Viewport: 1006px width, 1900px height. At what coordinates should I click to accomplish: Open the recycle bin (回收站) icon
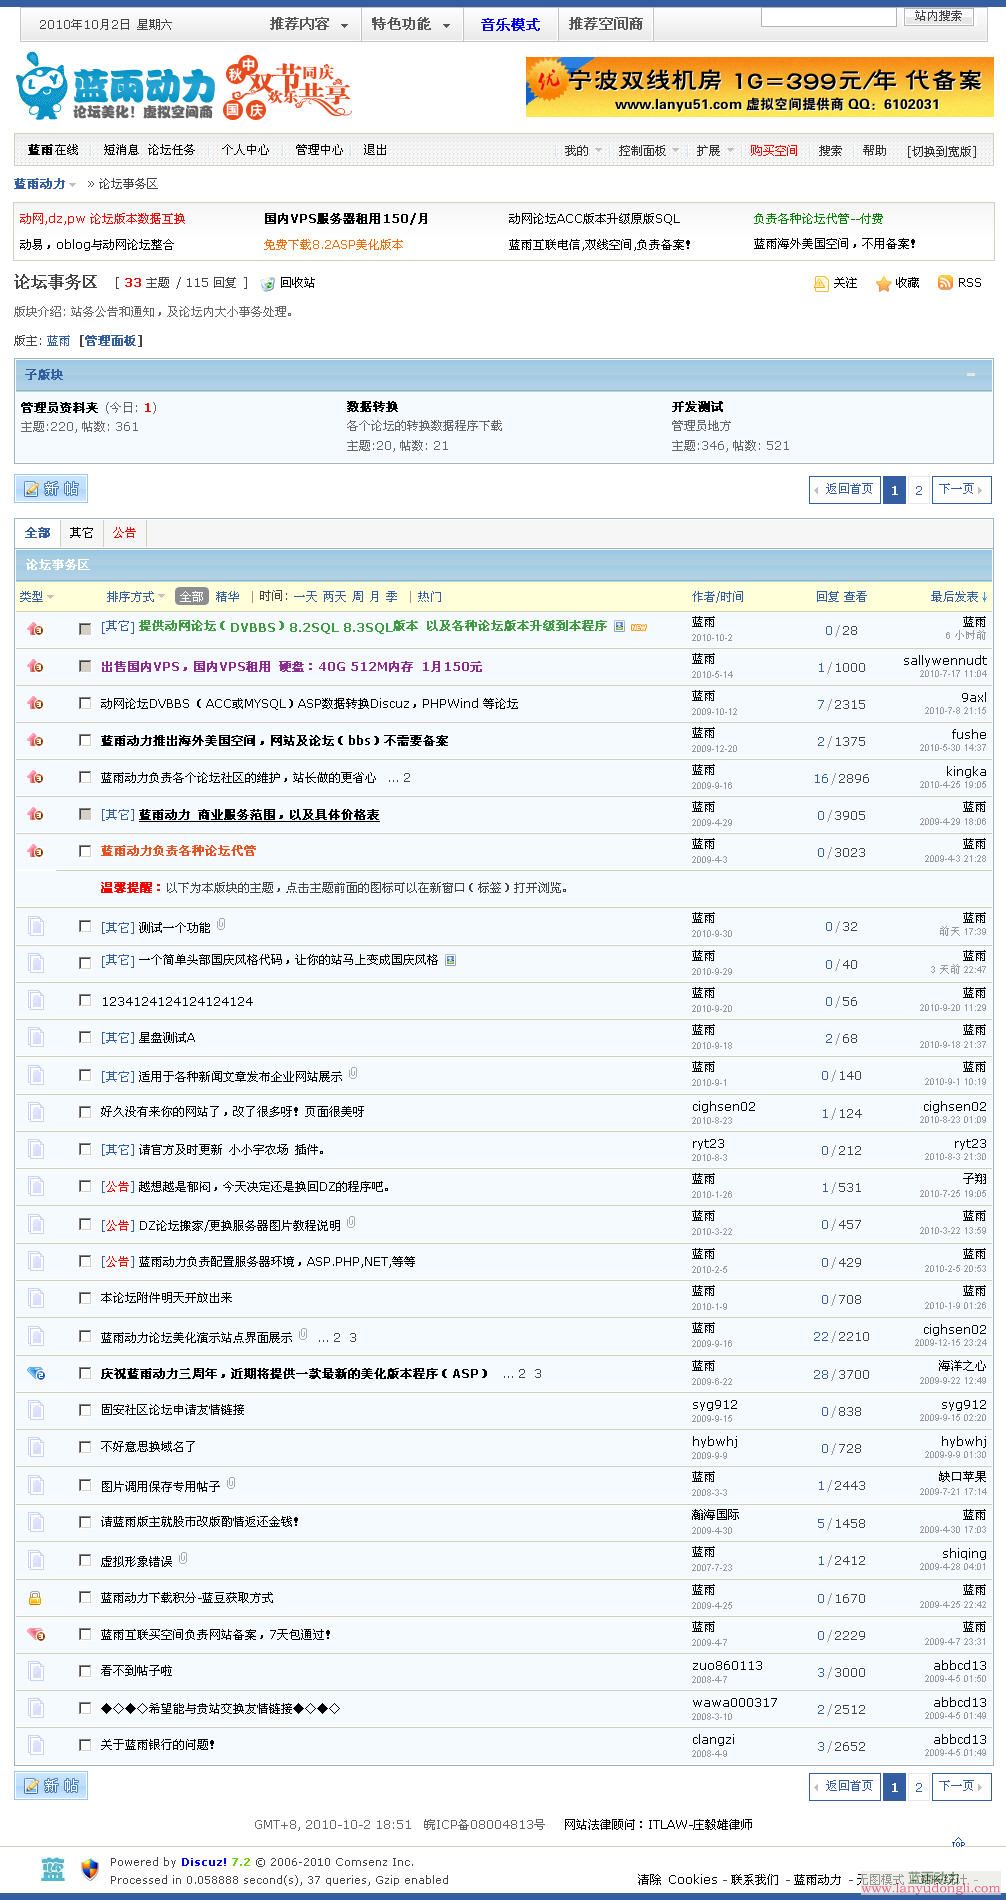point(268,284)
